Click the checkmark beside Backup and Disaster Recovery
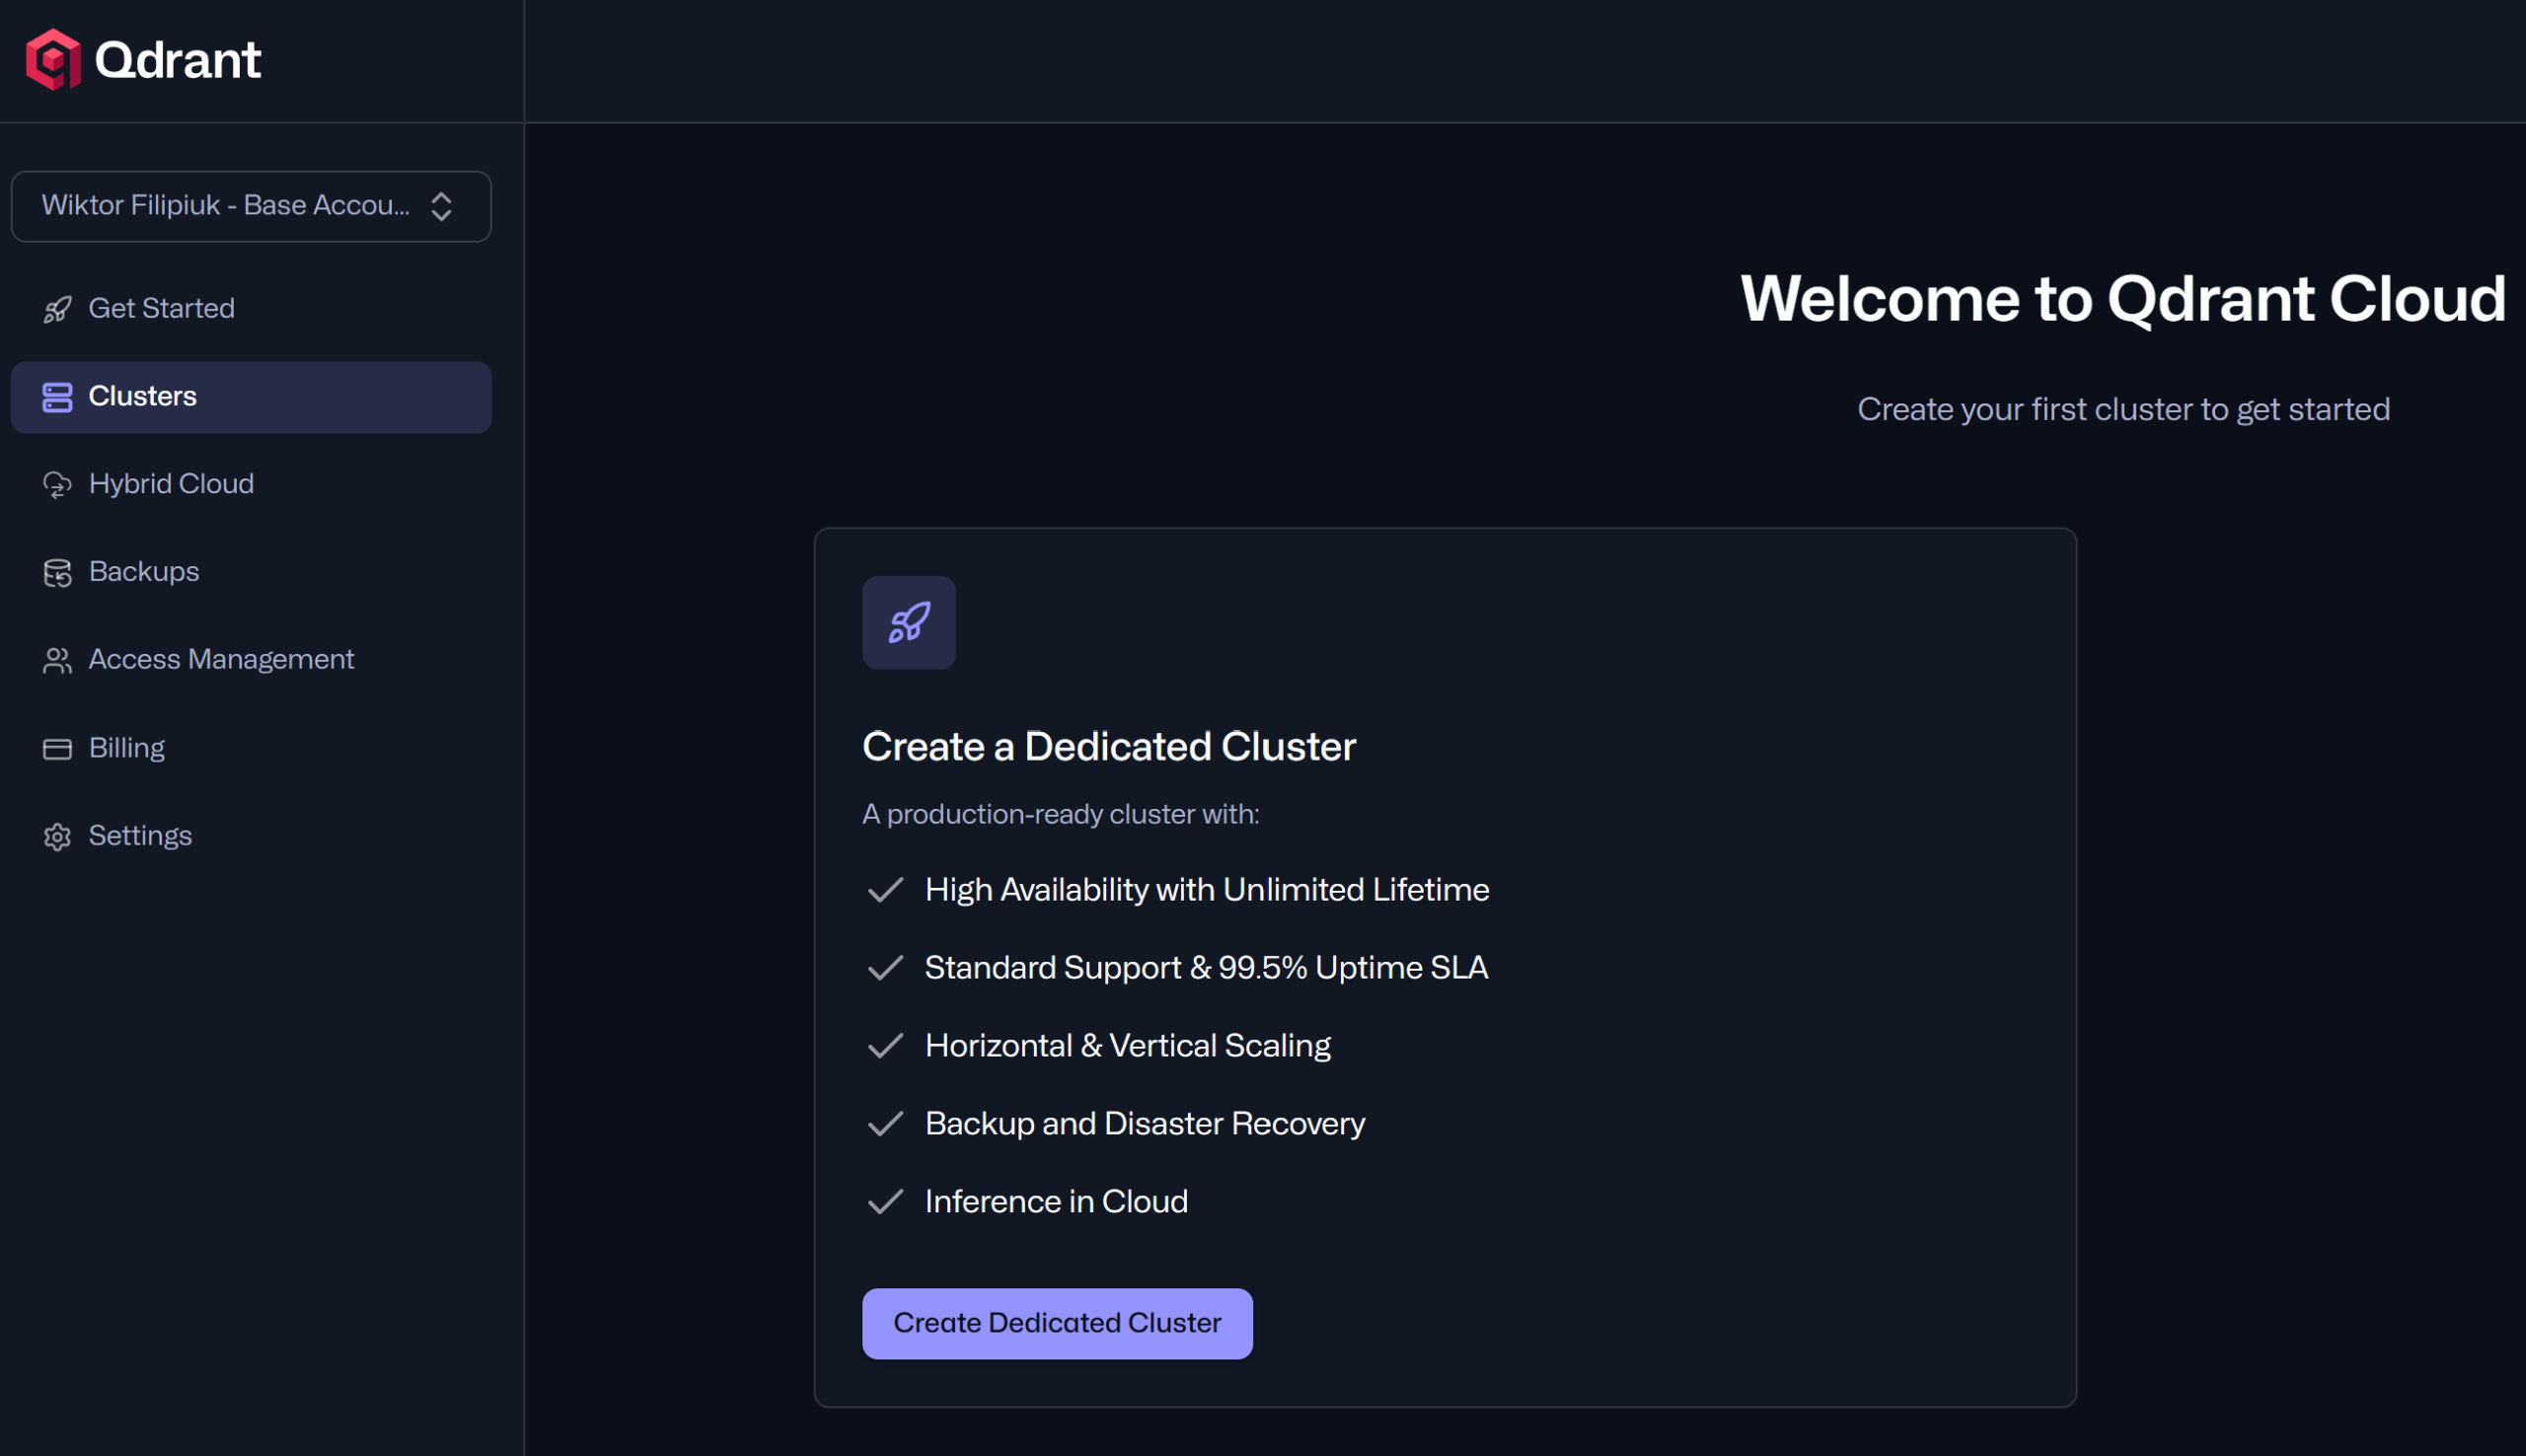Screen dimensions: 2526x1456 pos(885,1124)
